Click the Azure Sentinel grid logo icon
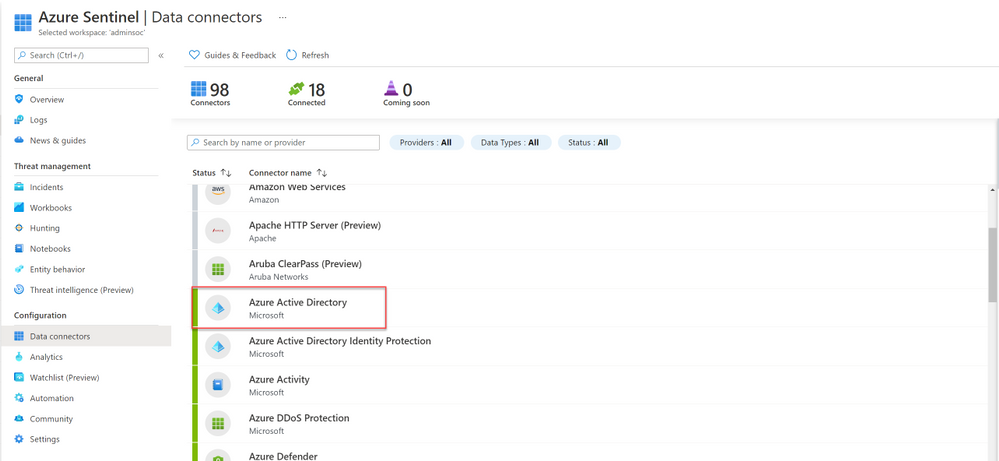The width and height of the screenshot is (999, 461). click(x=23, y=21)
